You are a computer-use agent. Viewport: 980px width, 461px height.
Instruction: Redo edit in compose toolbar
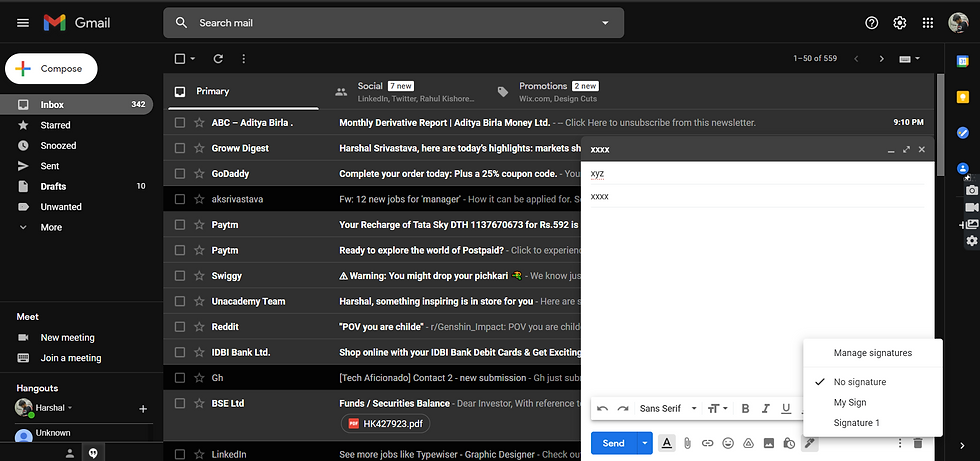[622, 409]
